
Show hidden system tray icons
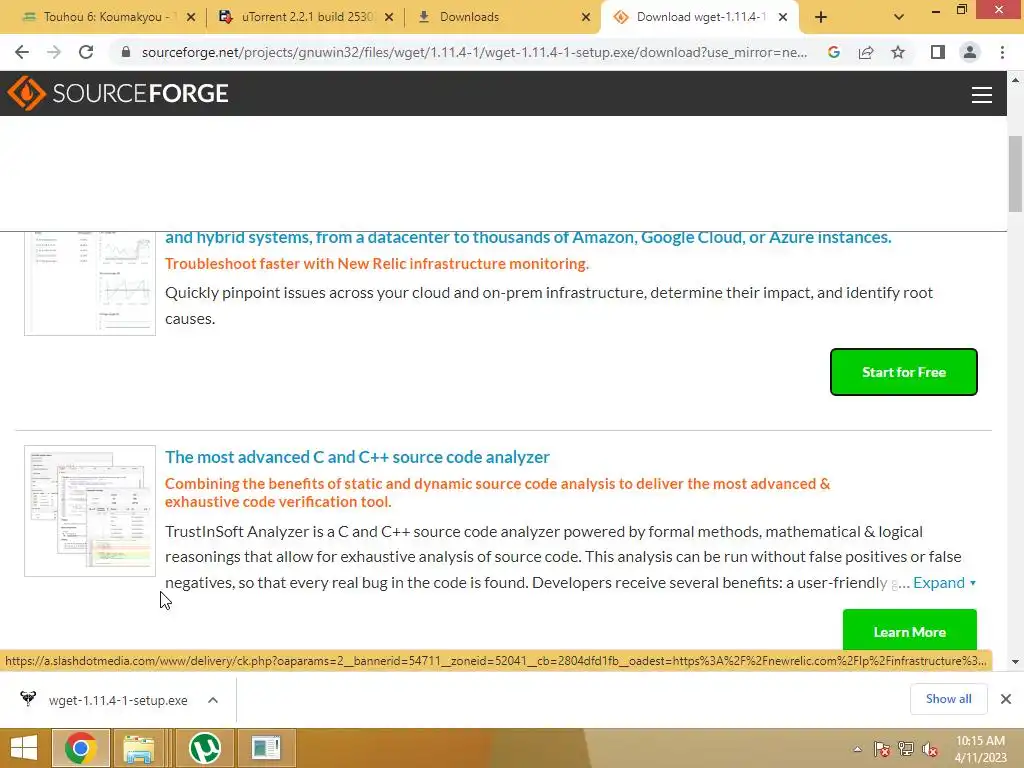(857, 749)
